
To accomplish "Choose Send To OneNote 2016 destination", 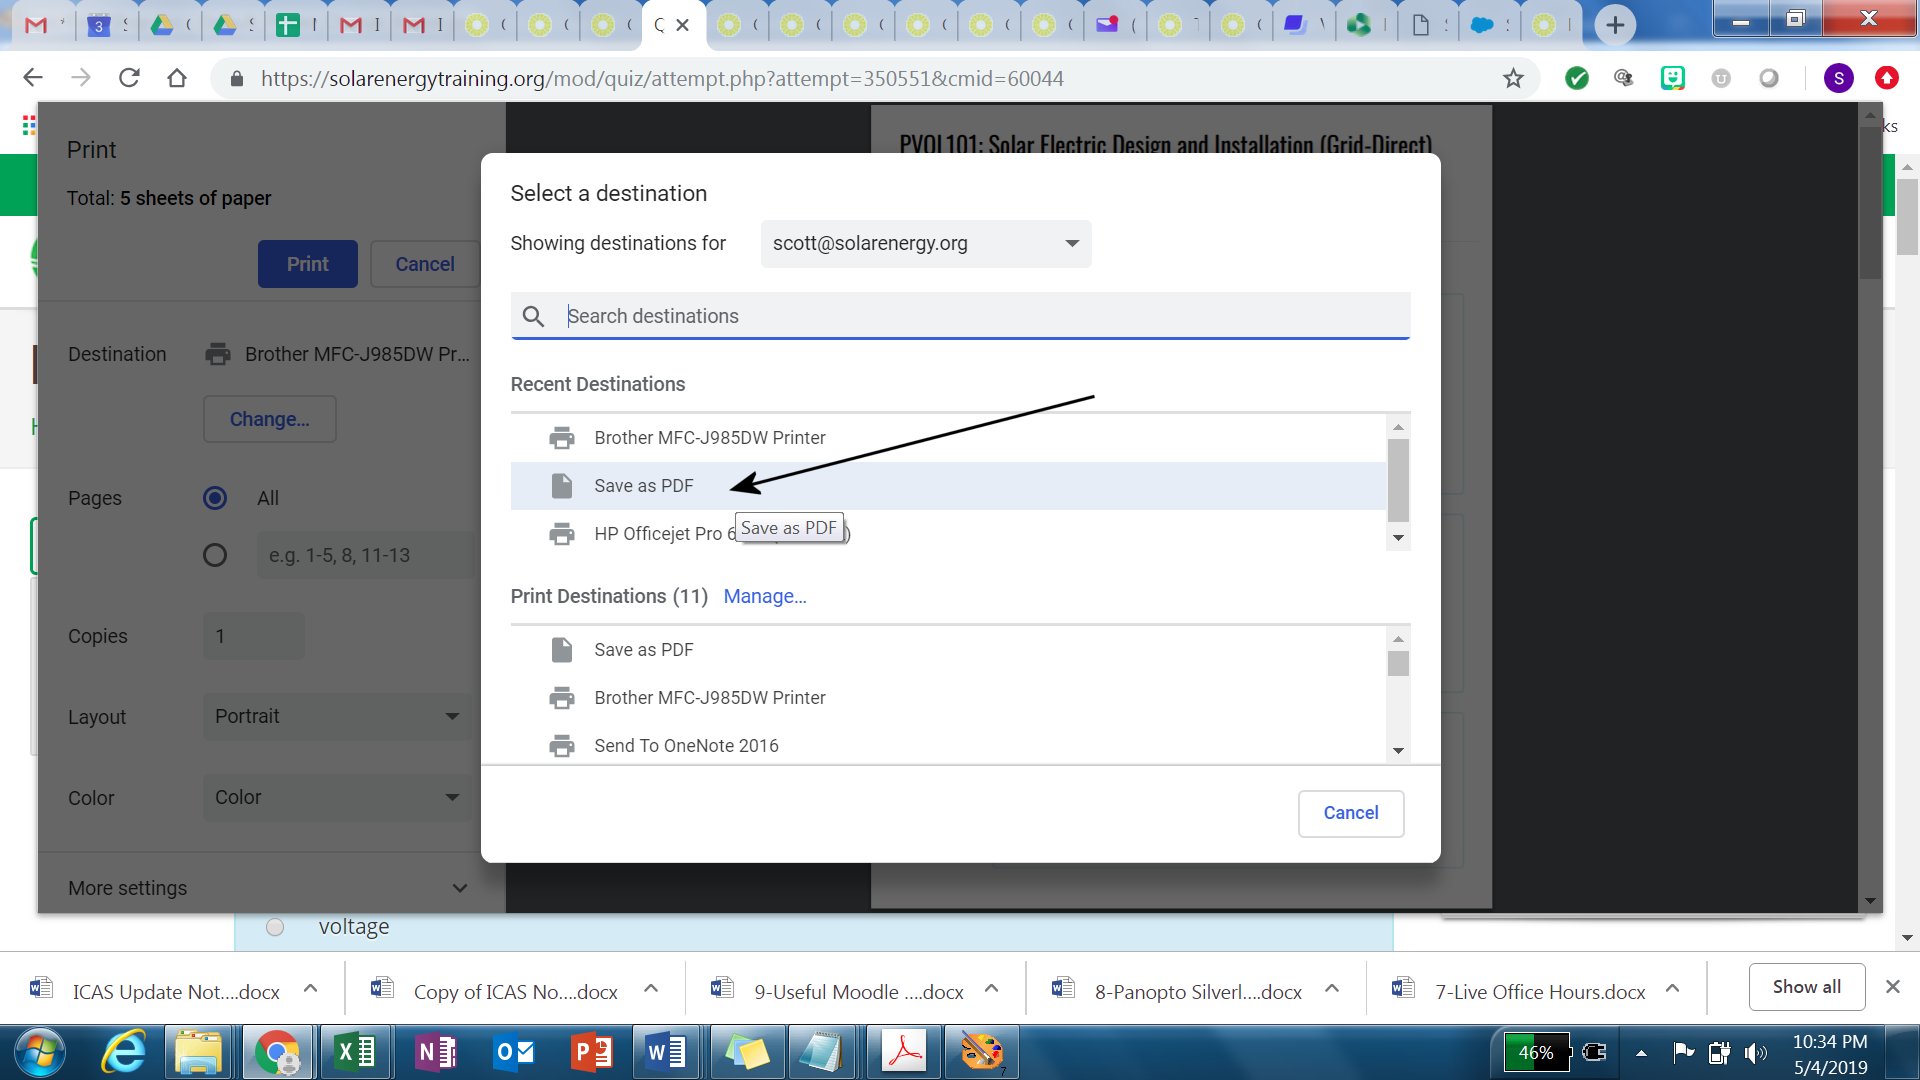I will click(686, 745).
